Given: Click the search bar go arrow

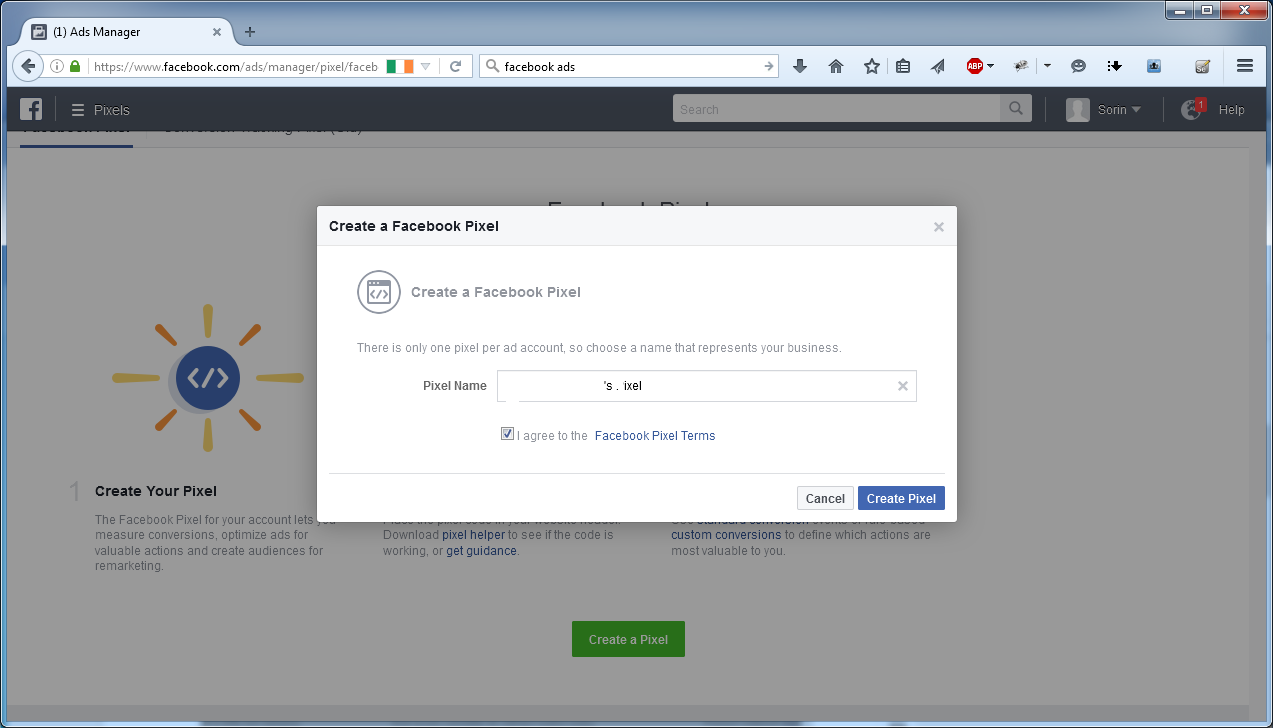Looking at the screenshot, I should (x=769, y=66).
